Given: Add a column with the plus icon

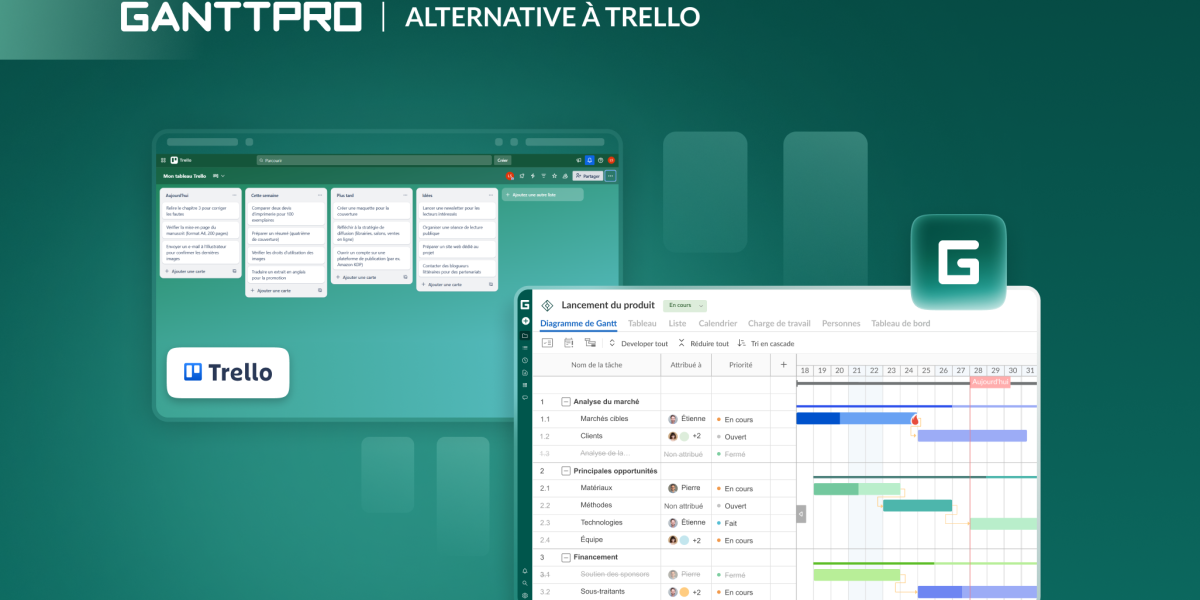Looking at the screenshot, I should (784, 366).
